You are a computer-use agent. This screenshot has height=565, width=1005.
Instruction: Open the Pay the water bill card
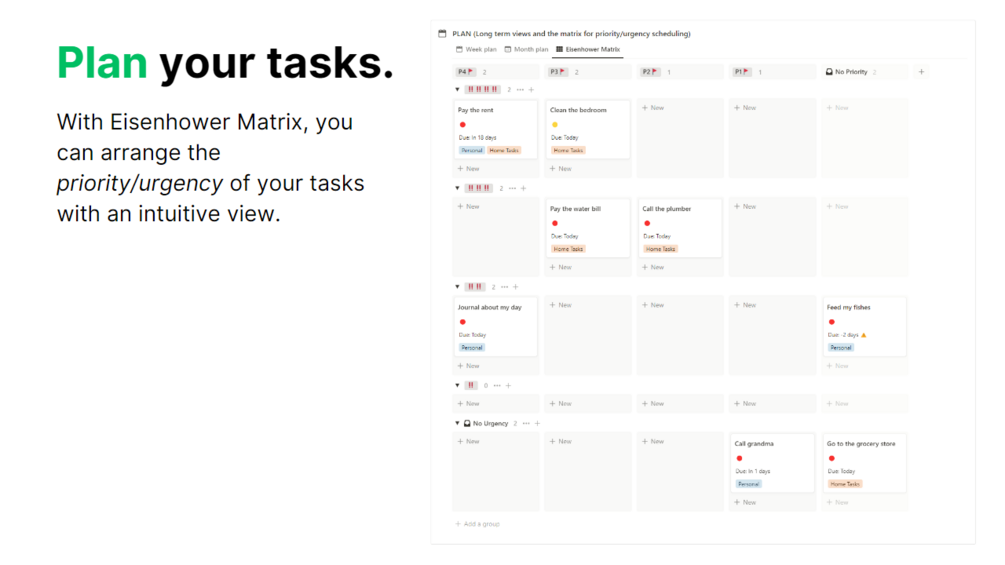(587, 228)
